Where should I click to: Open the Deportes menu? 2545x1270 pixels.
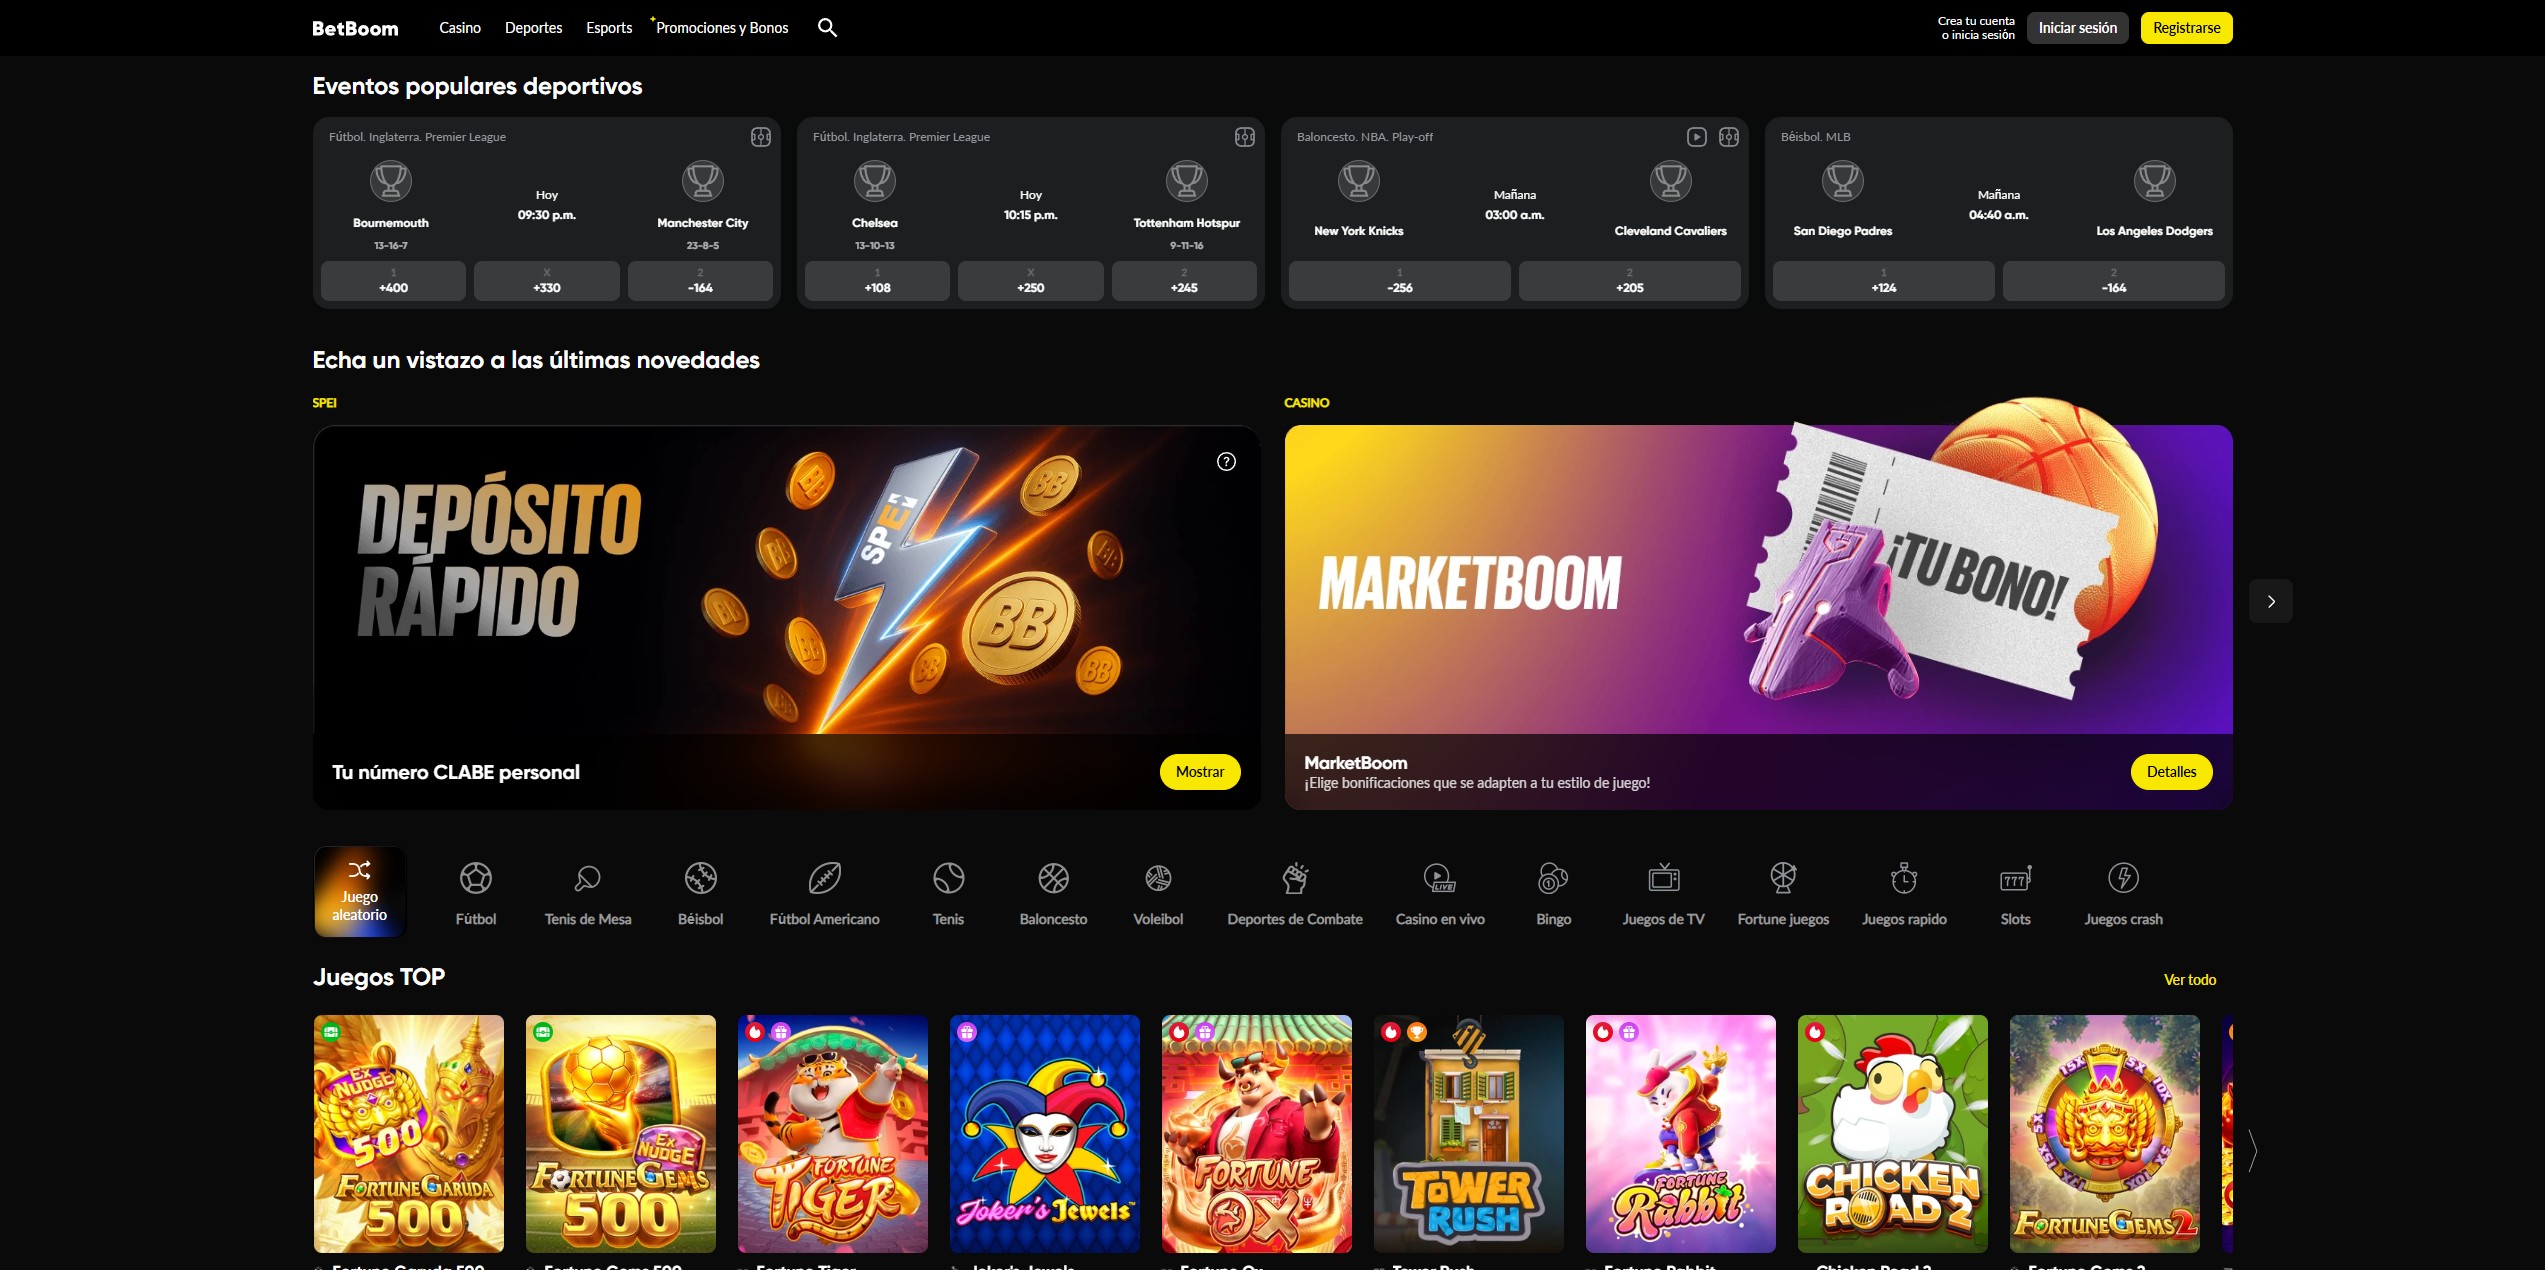pyautogui.click(x=533, y=28)
